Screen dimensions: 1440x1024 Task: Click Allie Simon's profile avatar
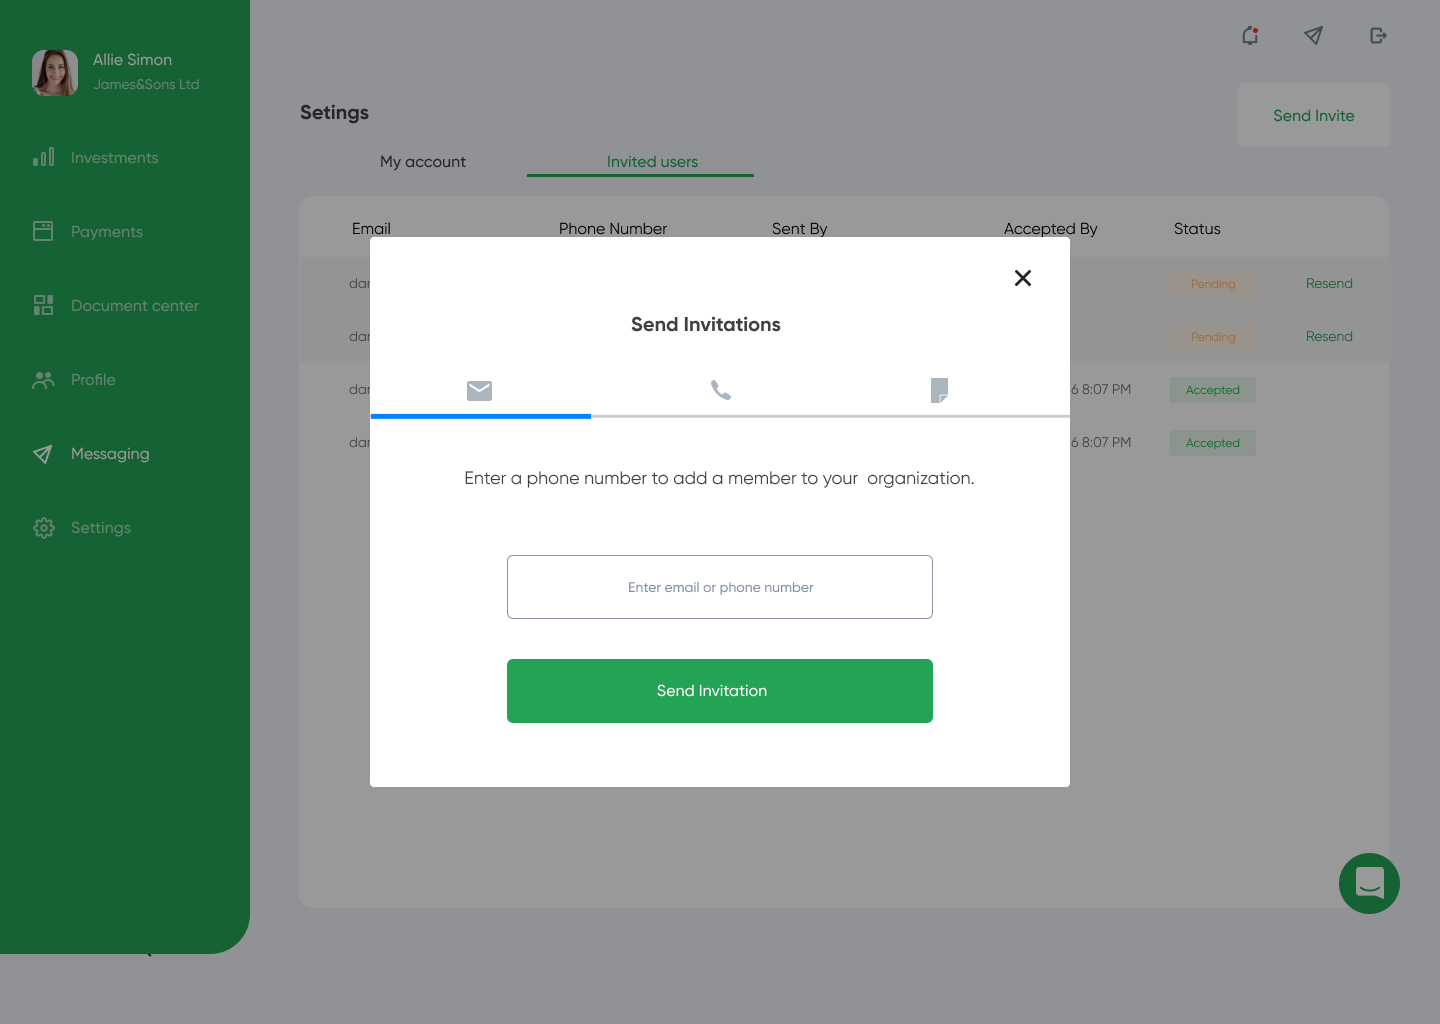click(x=55, y=73)
